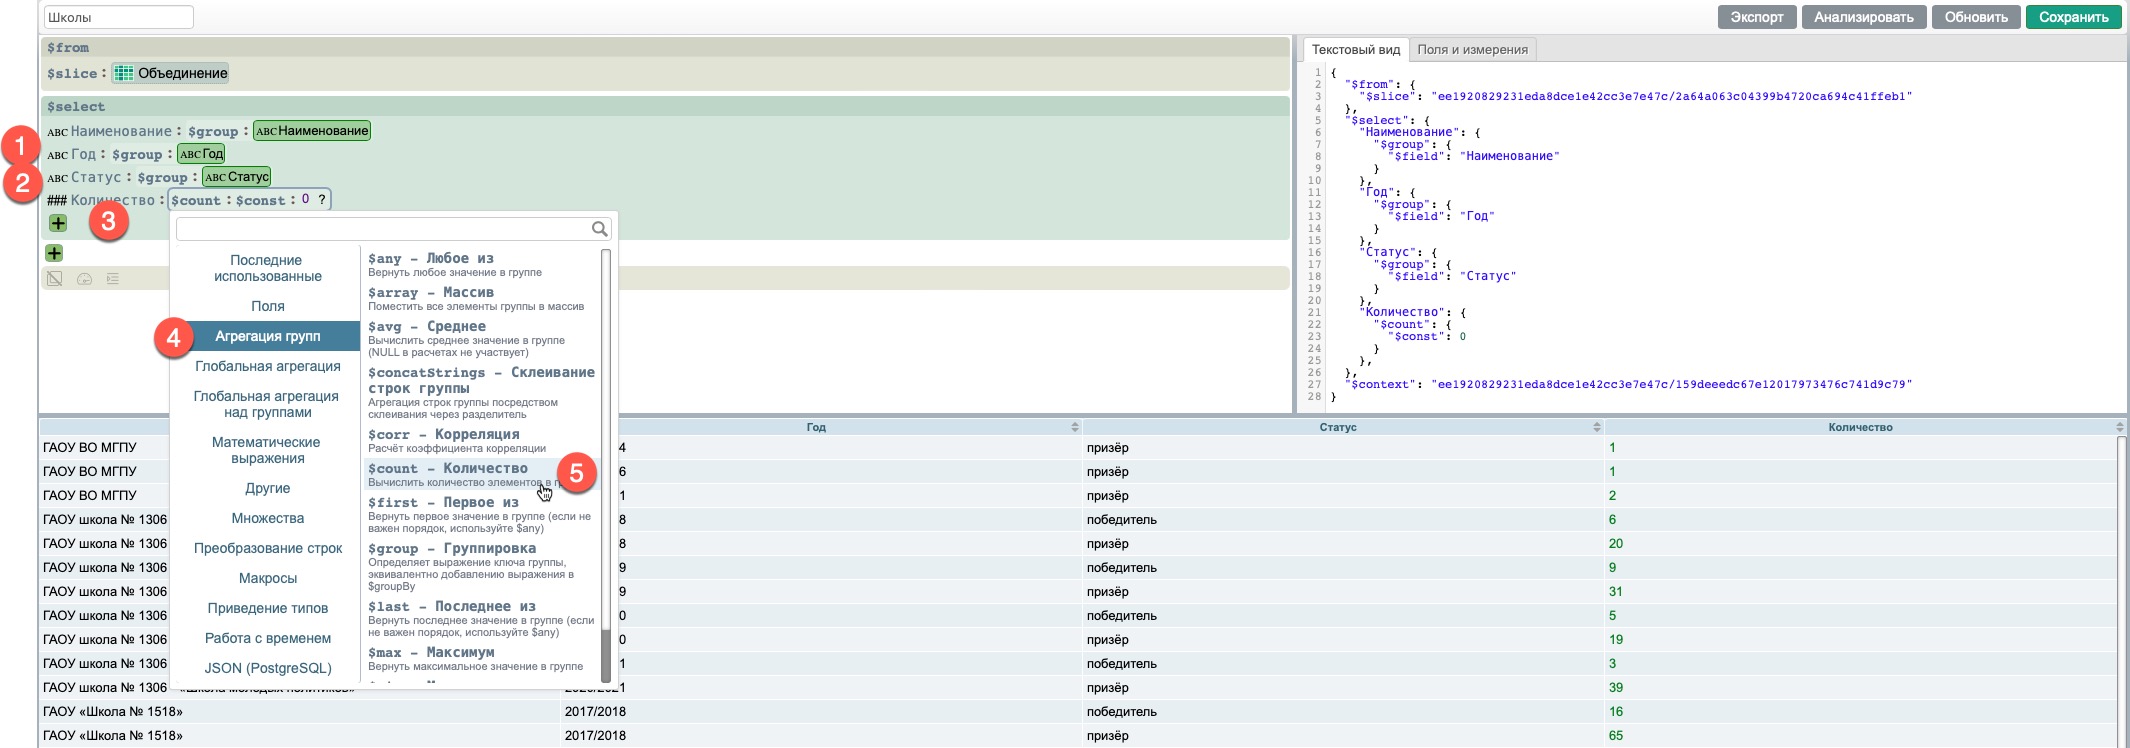Click the indent list icon in bottom toolbar
This screenshot has width=2130, height=748.
tap(113, 279)
